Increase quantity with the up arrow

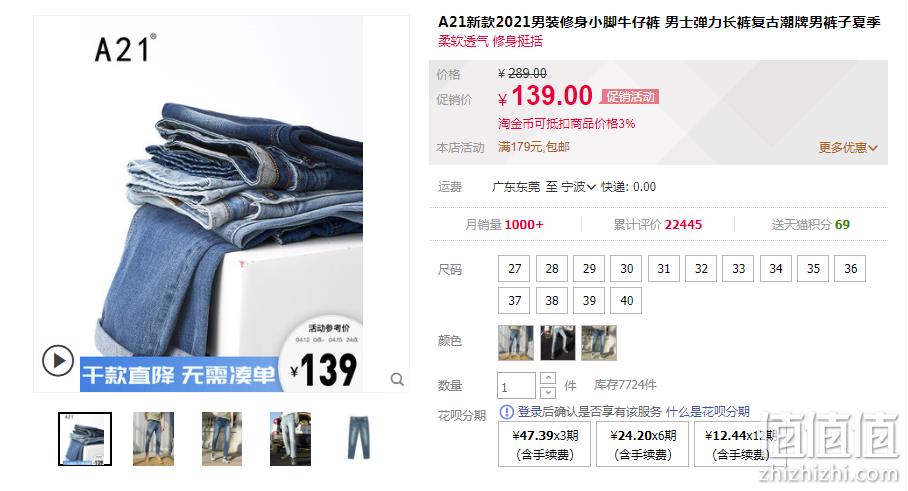(x=548, y=378)
